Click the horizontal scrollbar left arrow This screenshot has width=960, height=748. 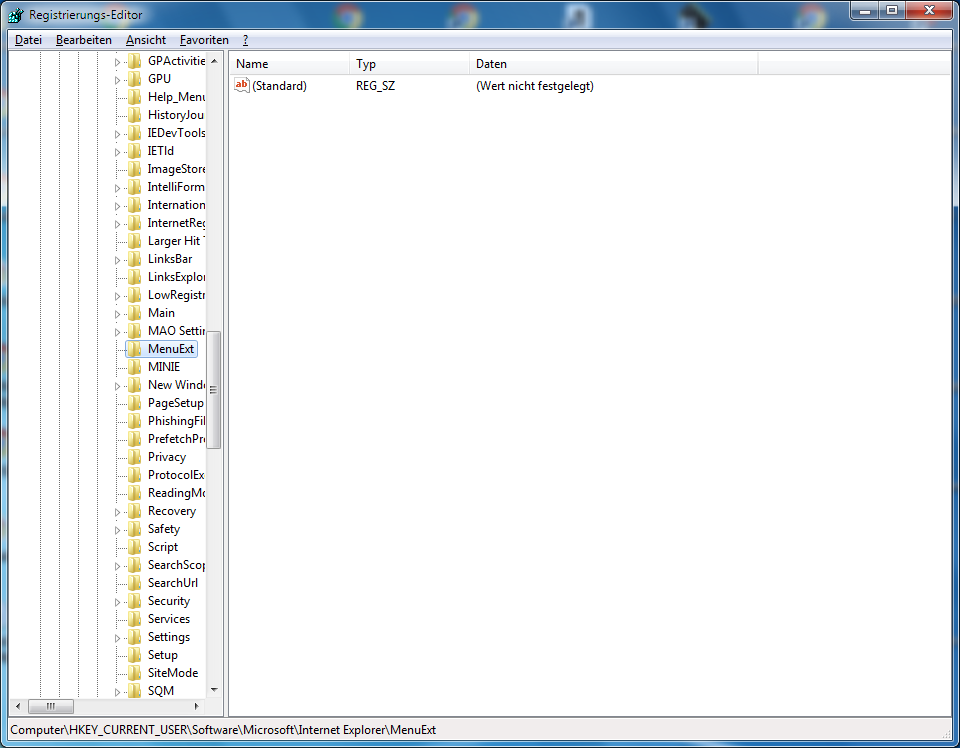point(18,706)
